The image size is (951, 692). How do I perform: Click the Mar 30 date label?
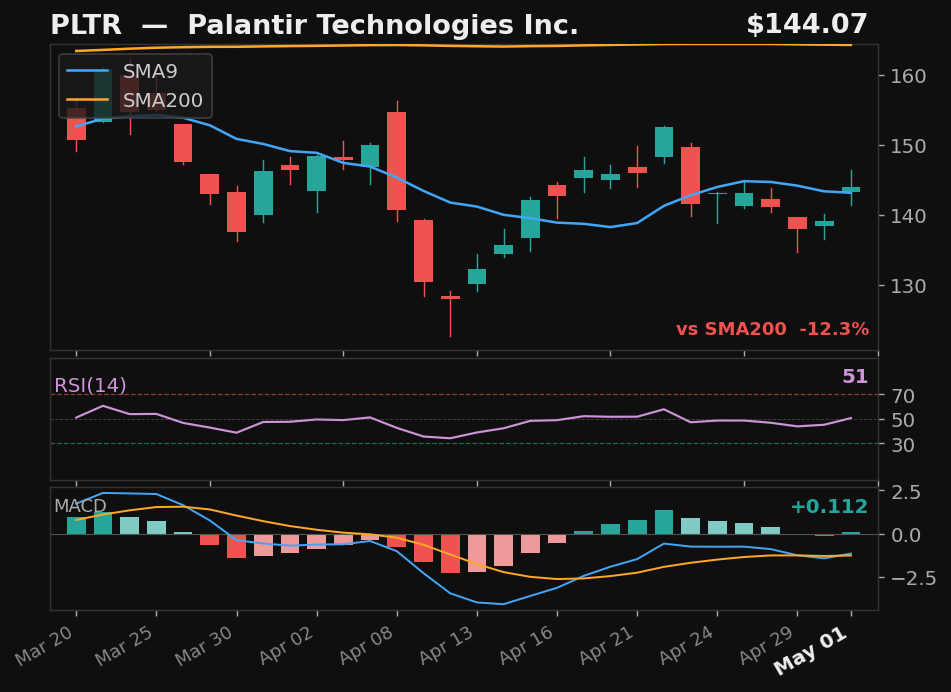click(206, 645)
